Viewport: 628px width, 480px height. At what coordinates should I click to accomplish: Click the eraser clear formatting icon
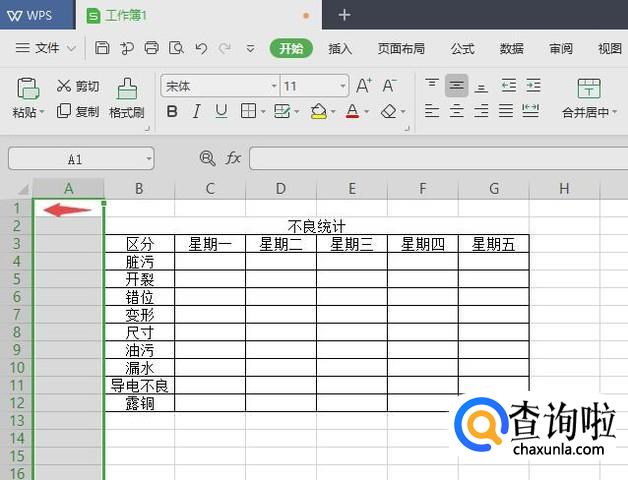388,111
